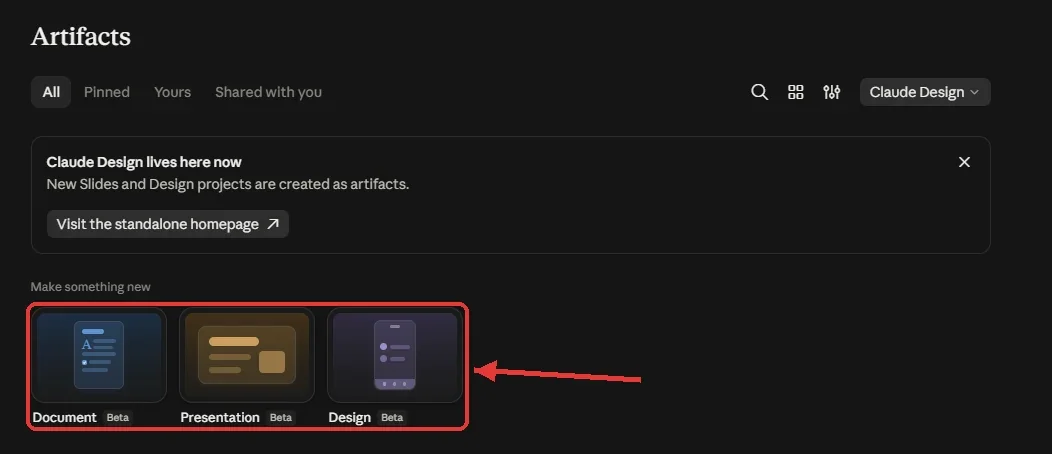Open the filter sliders icon
1052x454 pixels.
coord(831,93)
